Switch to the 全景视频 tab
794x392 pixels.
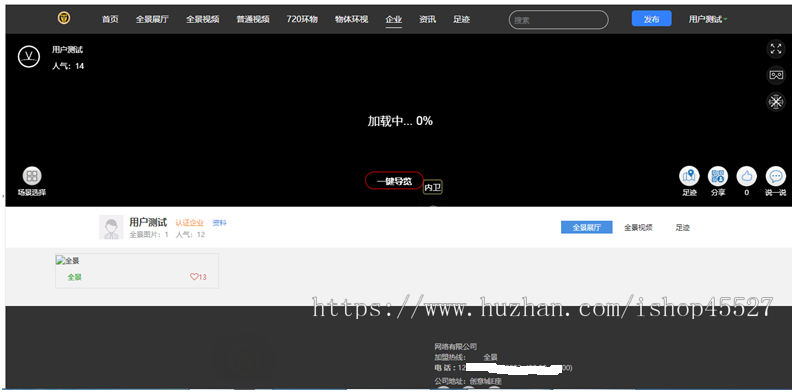[x=638, y=228]
